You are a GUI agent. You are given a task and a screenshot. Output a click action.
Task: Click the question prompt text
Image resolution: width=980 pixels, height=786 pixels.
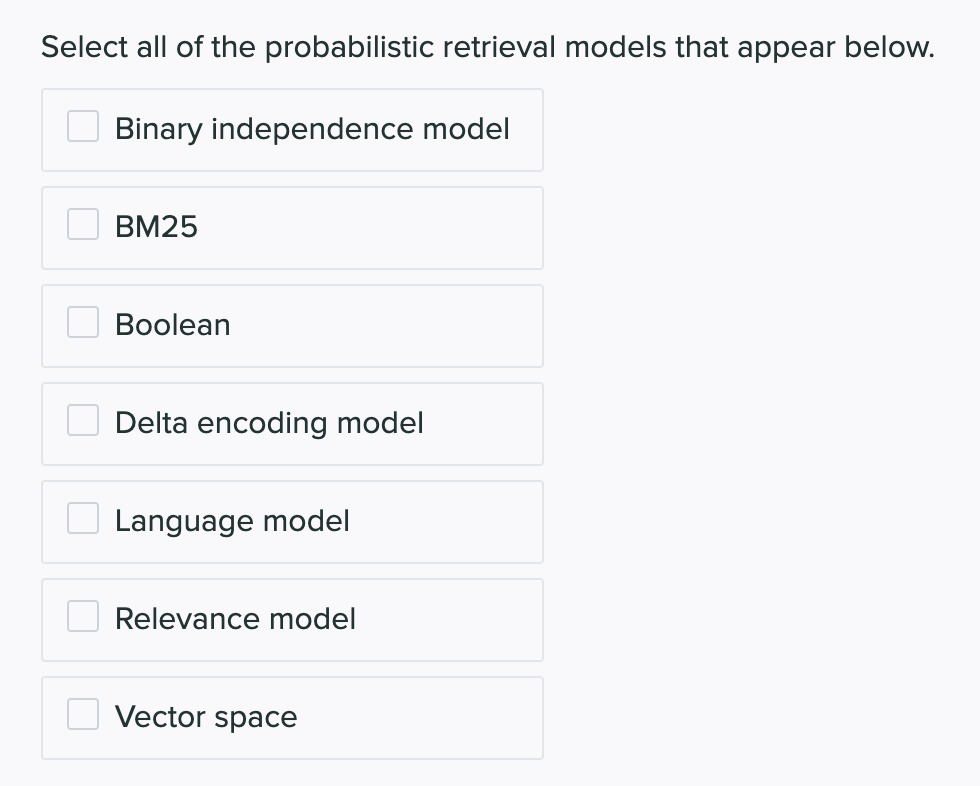[487, 46]
